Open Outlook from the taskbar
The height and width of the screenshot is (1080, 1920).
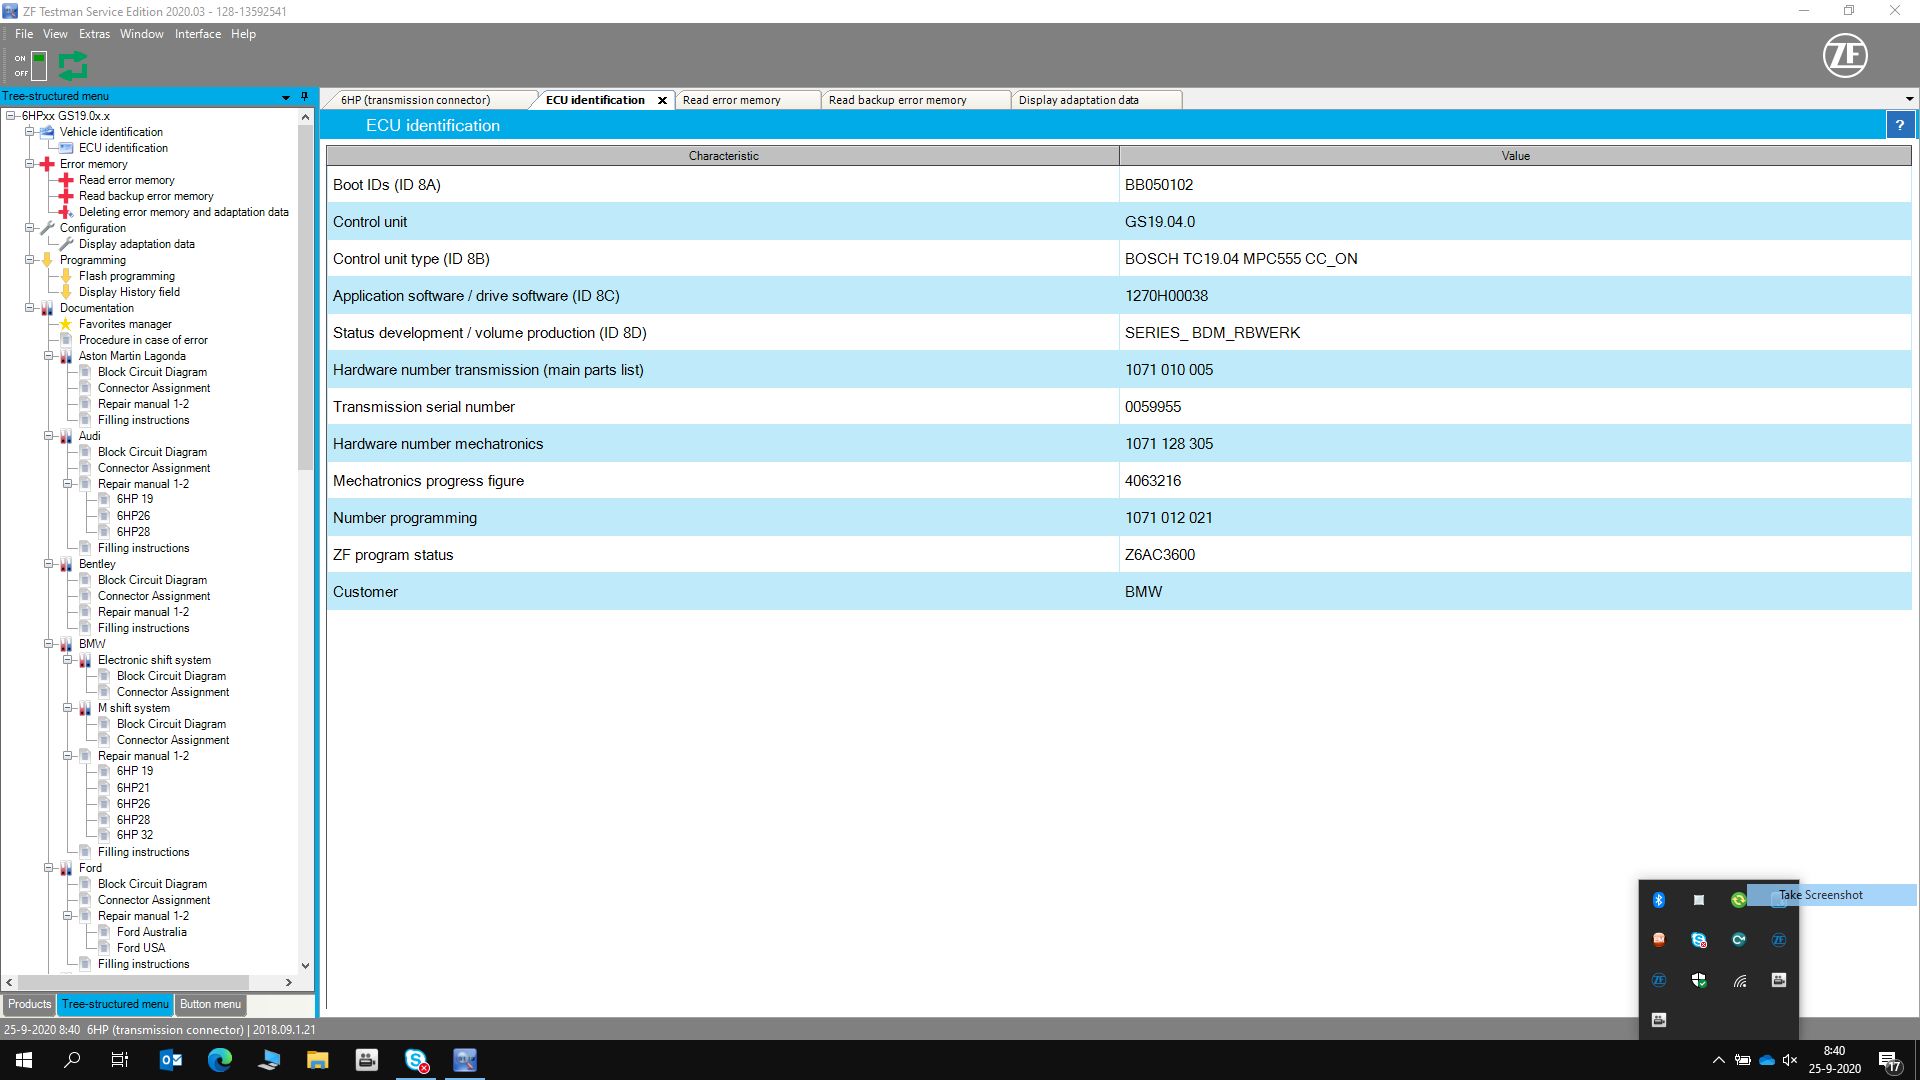[171, 1060]
